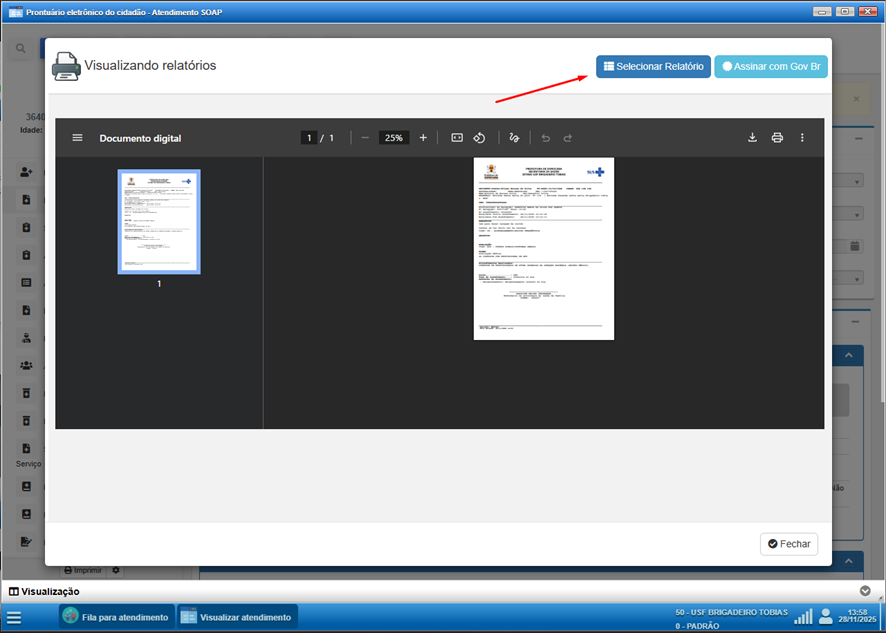Rotate the document counterclockwise
The image size is (886, 633).
click(479, 138)
